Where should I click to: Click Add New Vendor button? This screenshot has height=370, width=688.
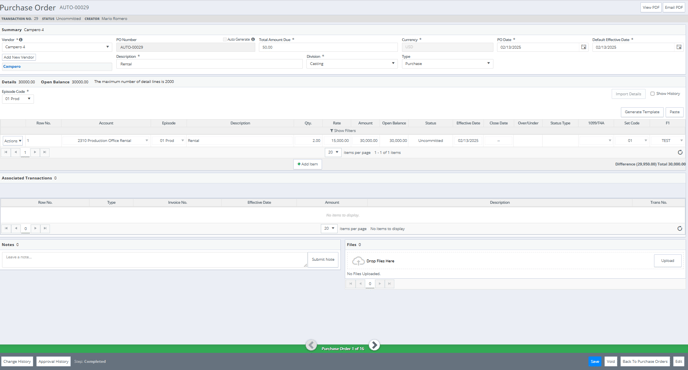(x=19, y=57)
